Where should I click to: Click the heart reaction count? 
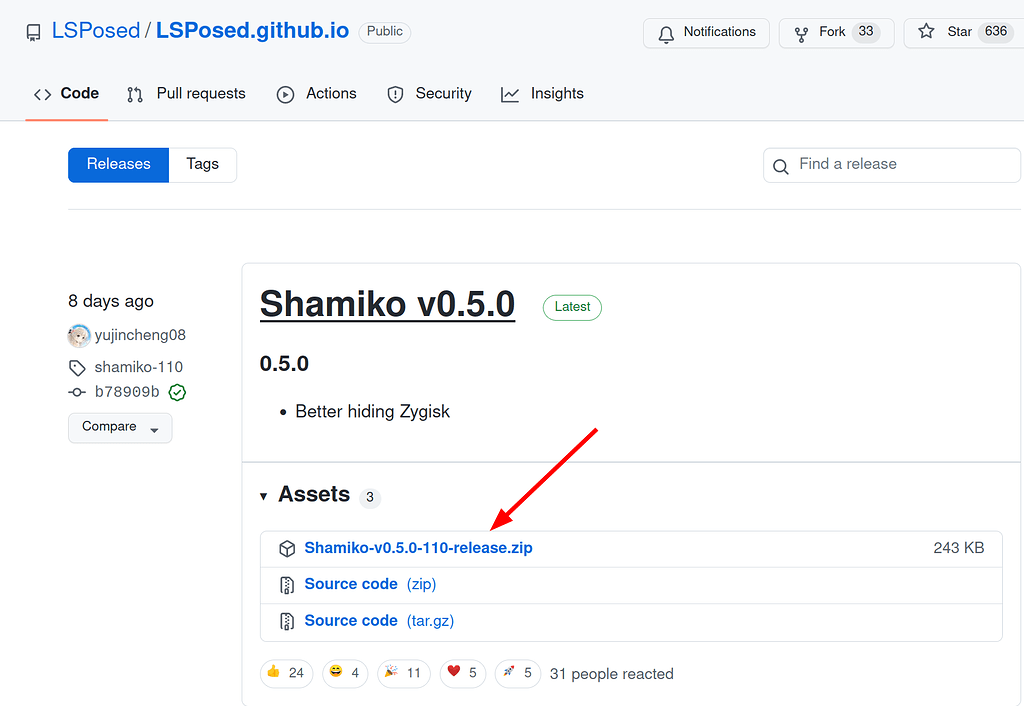tap(462, 673)
